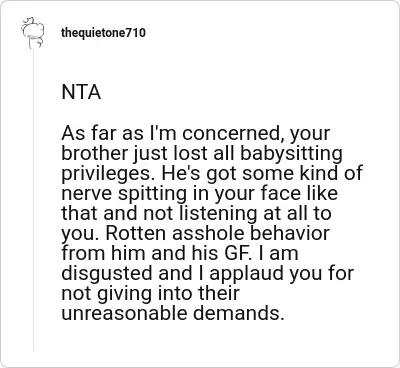Click the word "brother" in the comment
400x368 pixels.
(95, 154)
